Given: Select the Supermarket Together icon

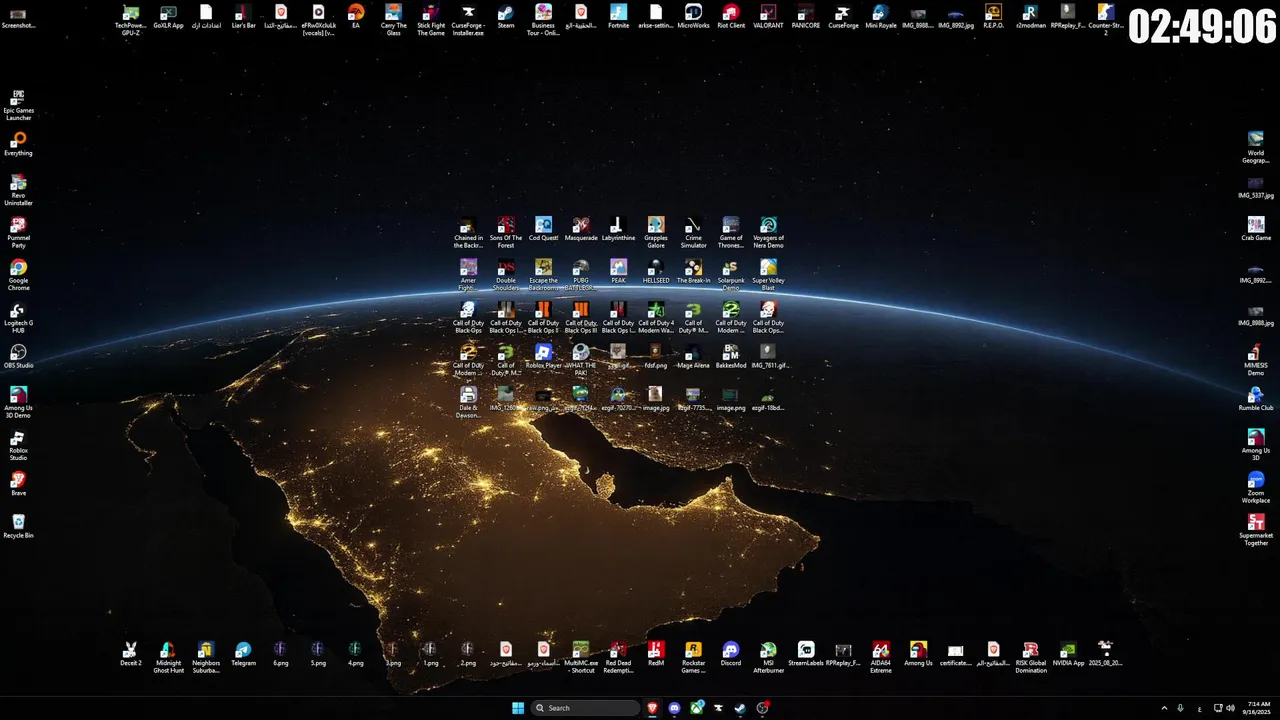Looking at the screenshot, I should (1256, 530).
